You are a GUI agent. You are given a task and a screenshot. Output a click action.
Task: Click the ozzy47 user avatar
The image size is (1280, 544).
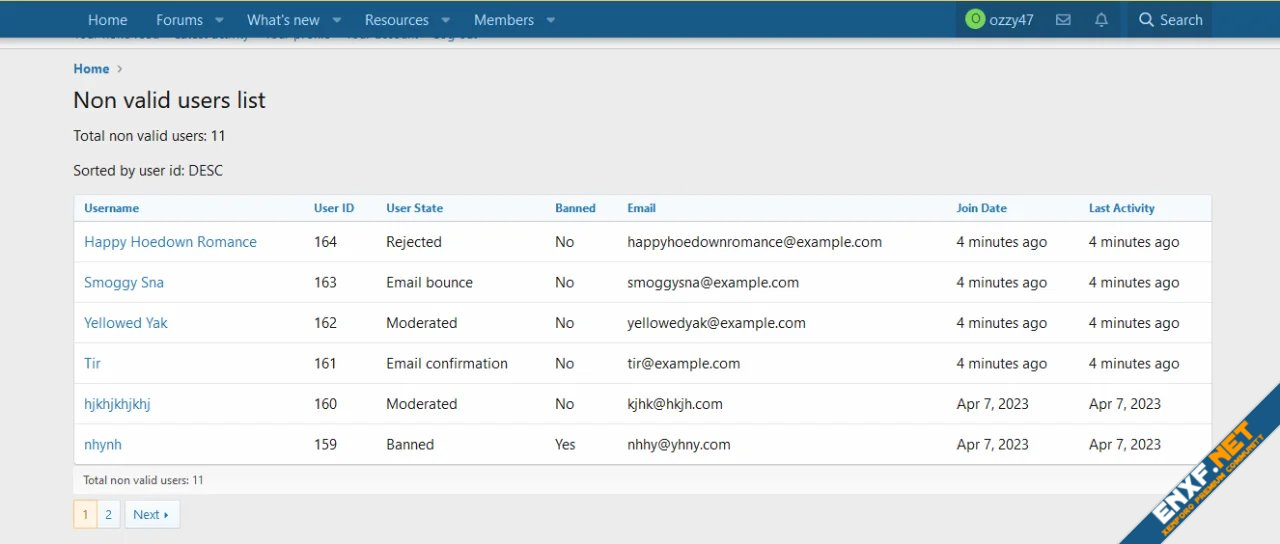tap(974, 20)
